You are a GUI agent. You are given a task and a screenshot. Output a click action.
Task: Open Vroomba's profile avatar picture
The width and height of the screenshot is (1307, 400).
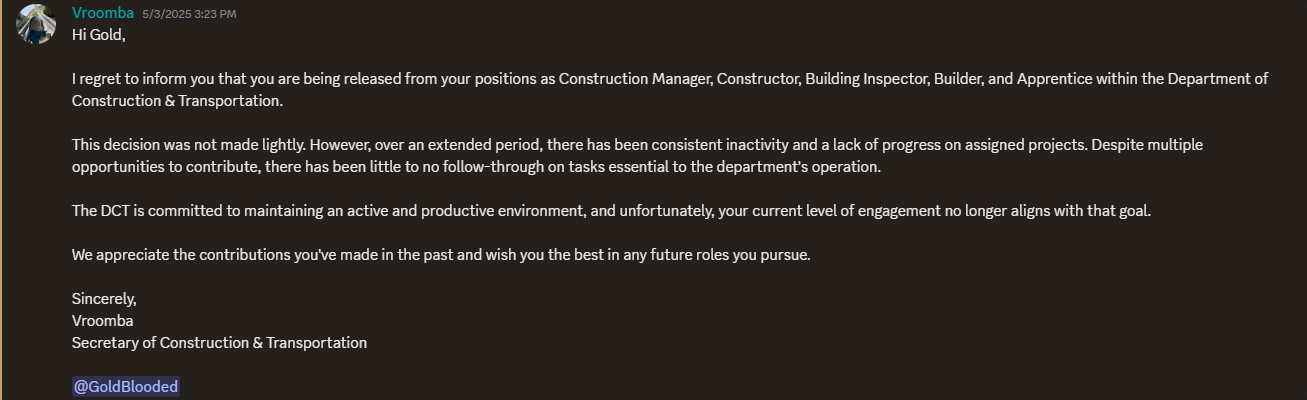(36, 24)
